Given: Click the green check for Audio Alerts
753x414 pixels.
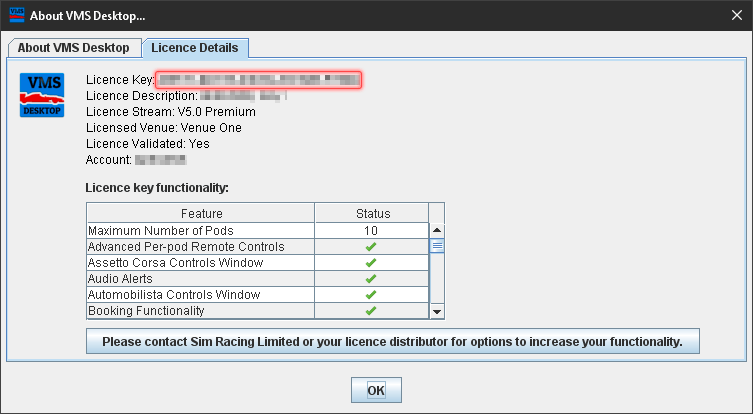Looking at the screenshot, I should pos(371,279).
